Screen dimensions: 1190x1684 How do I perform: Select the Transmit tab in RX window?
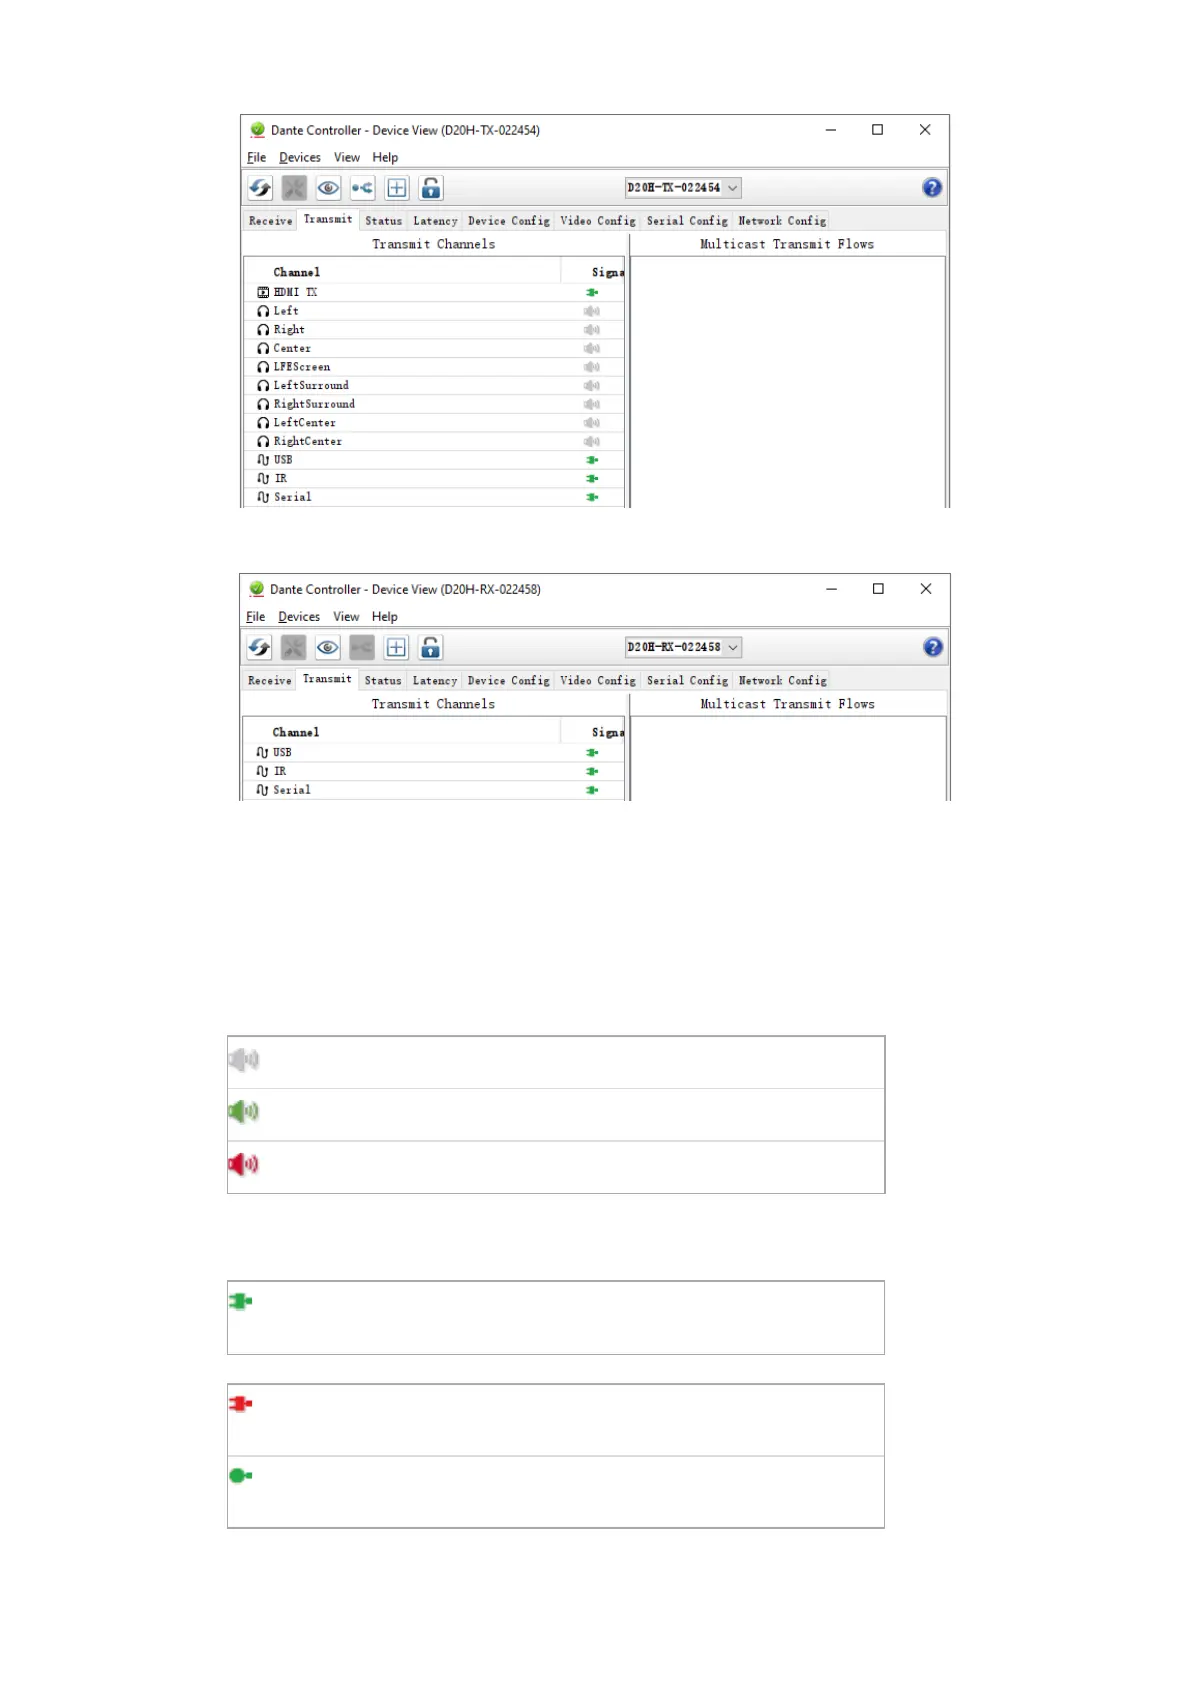[x=327, y=679]
